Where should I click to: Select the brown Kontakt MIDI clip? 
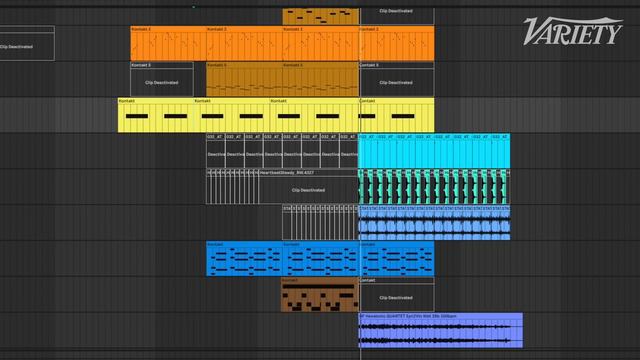click(320, 294)
